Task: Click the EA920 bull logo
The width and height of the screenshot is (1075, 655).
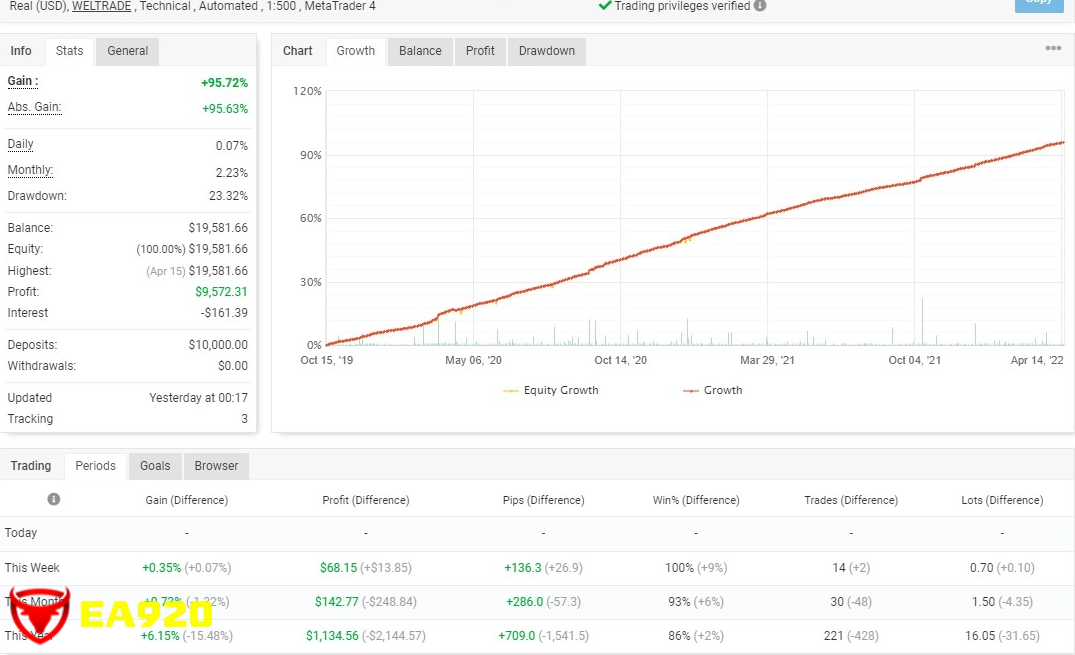Action: (x=39, y=614)
